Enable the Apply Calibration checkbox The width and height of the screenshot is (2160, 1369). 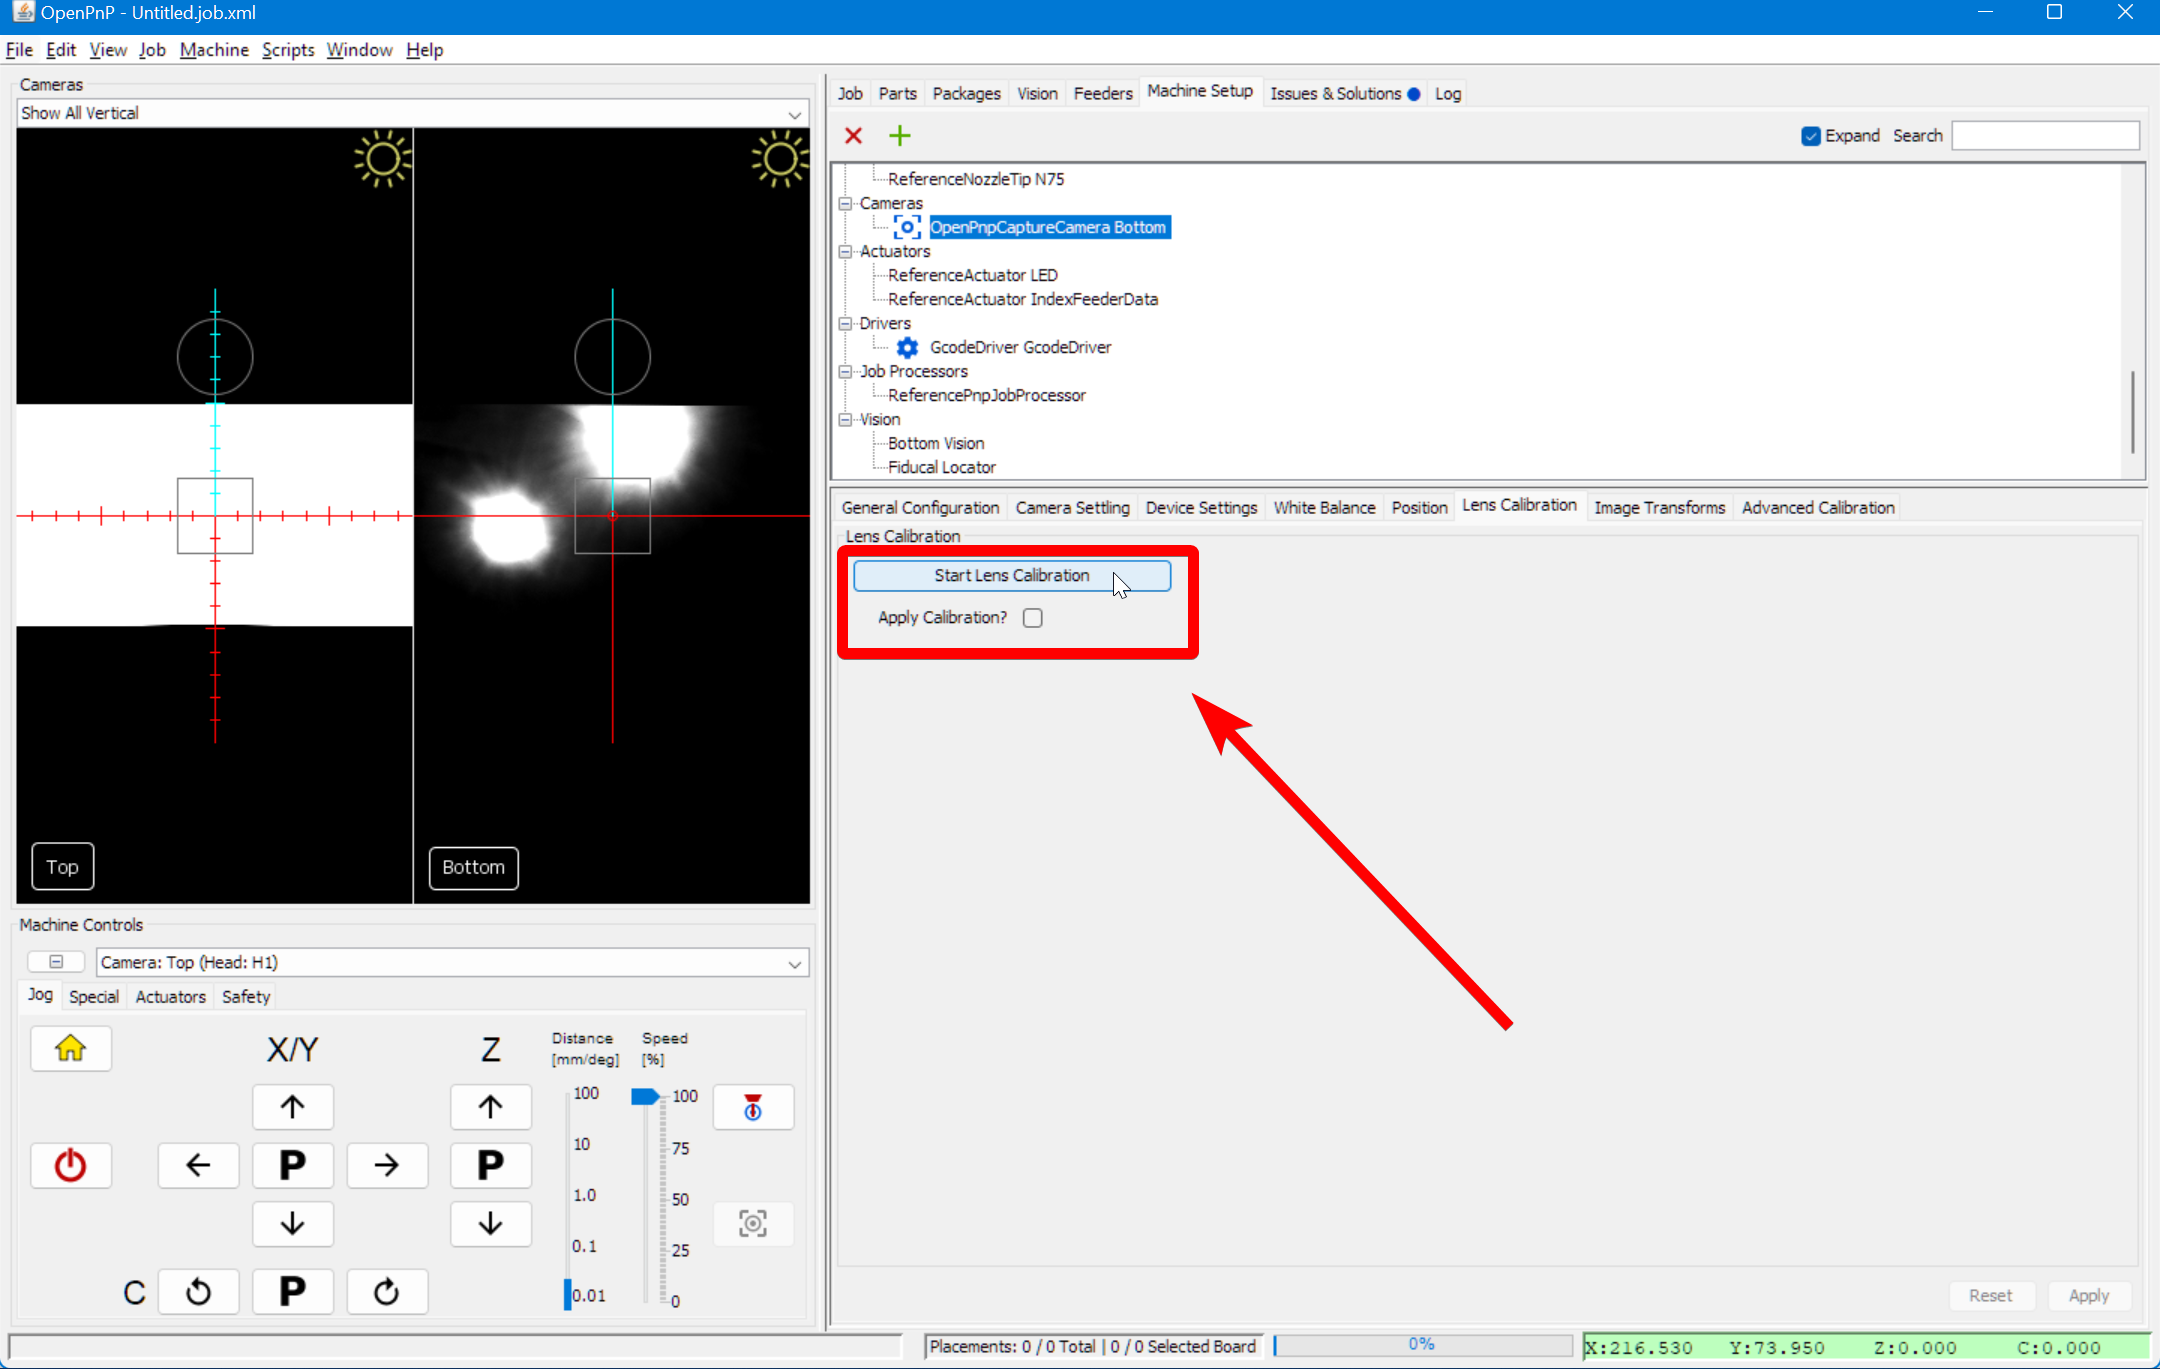[1032, 617]
